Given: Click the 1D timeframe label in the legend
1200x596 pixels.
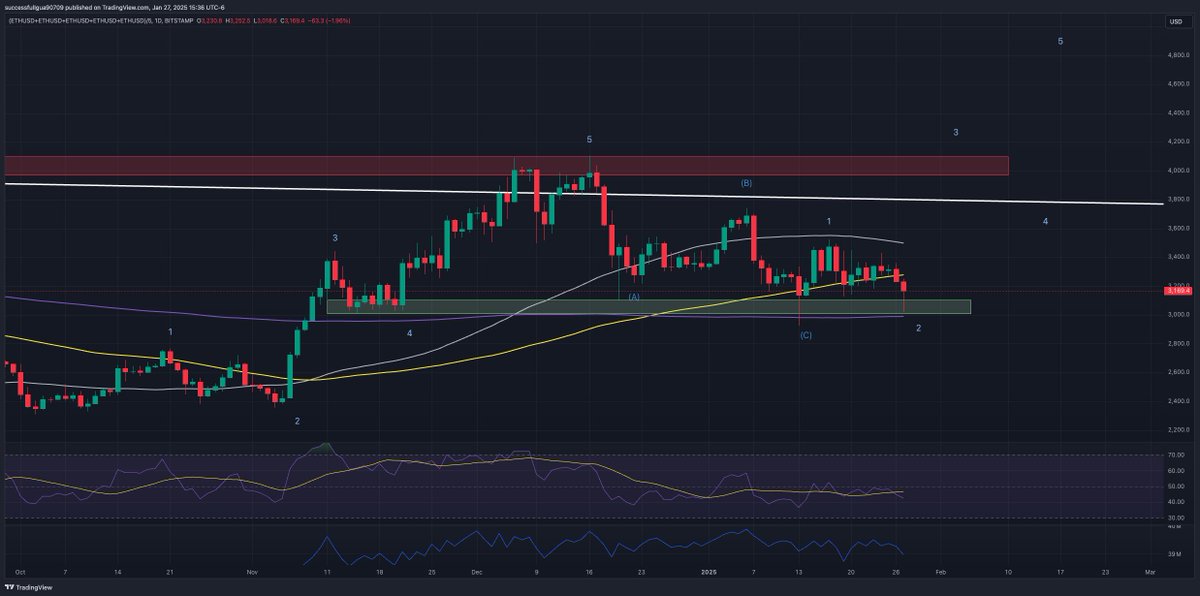Looking at the screenshot, I should [x=157, y=20].
